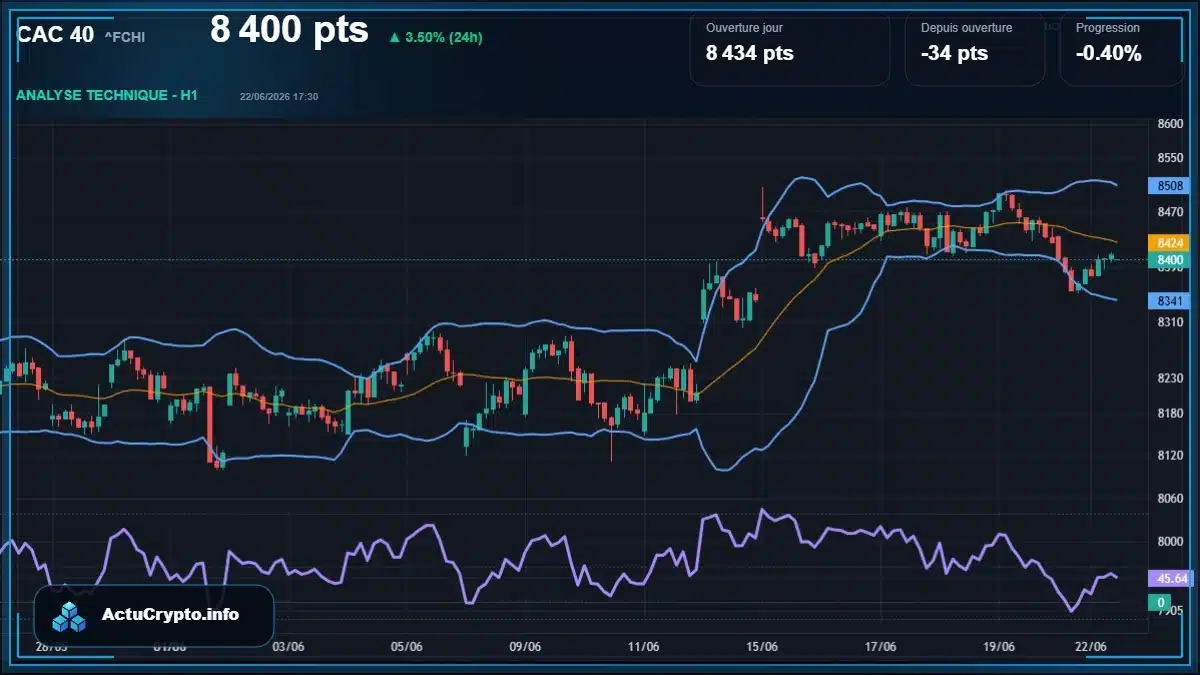
Task: Click the ANALYSE TECHNIQUE - H1 heading
Action: click(x=107, y=95)
